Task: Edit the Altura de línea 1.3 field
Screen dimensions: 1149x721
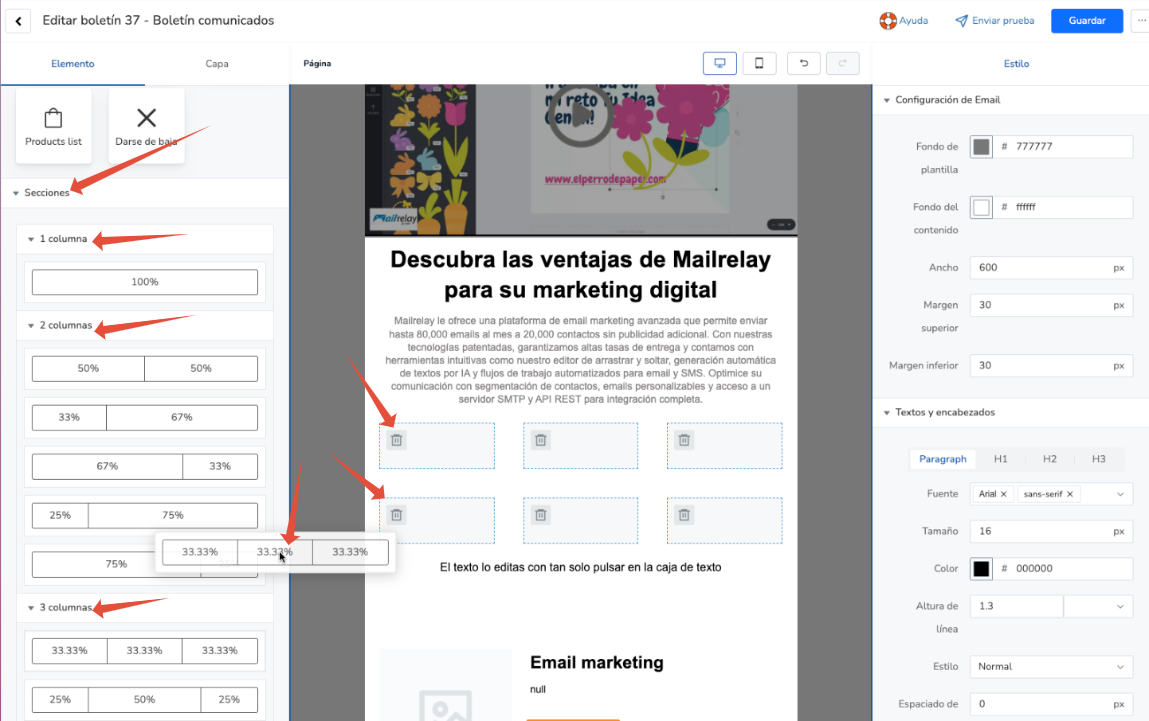Action: (x=1016, y=606)
